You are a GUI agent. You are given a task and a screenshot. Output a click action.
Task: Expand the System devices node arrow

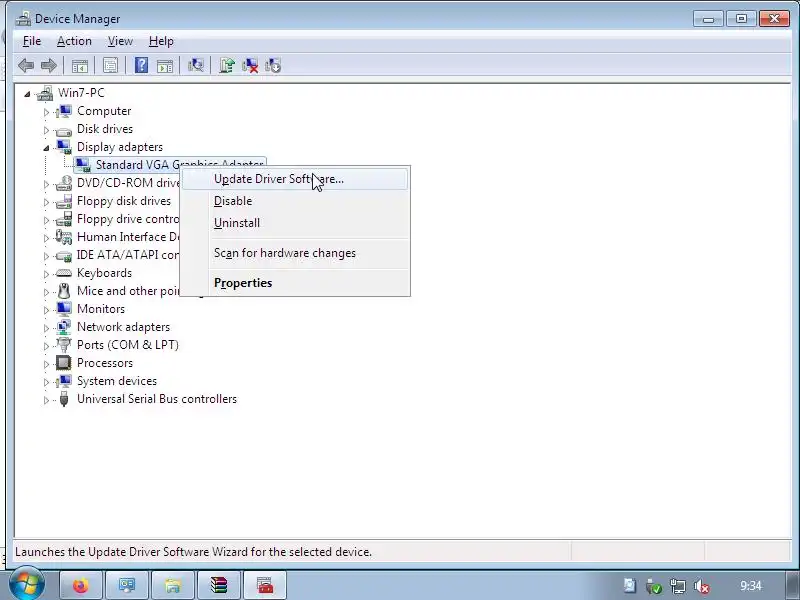coord(46,382)
